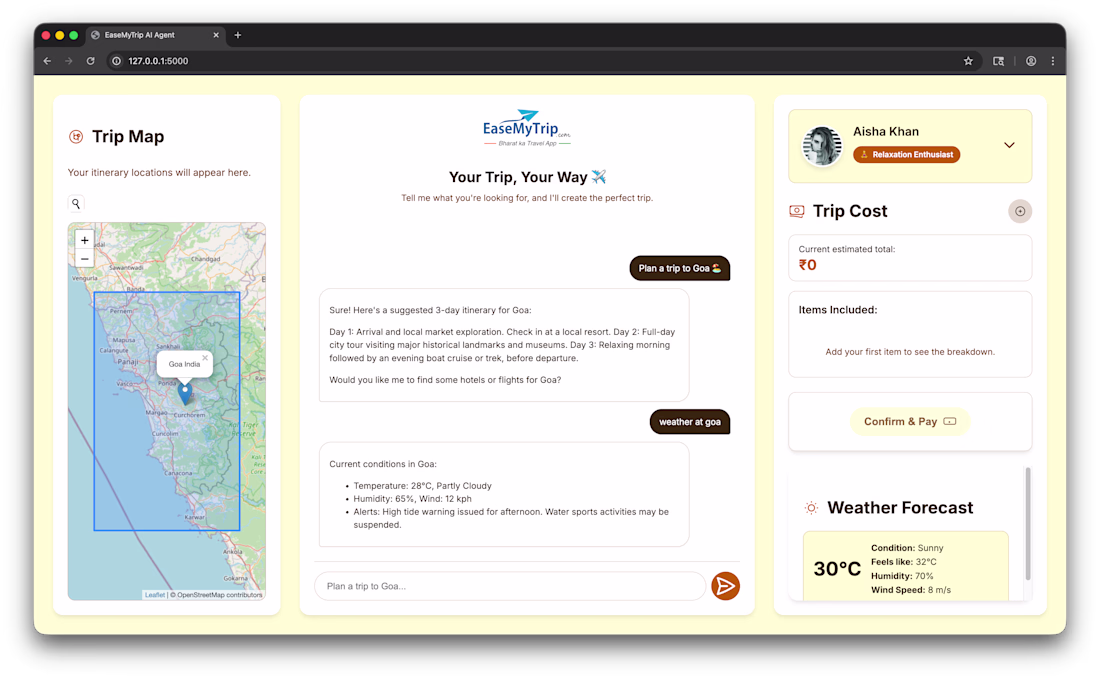Click the blue Goa map marker

click(185, 393)
